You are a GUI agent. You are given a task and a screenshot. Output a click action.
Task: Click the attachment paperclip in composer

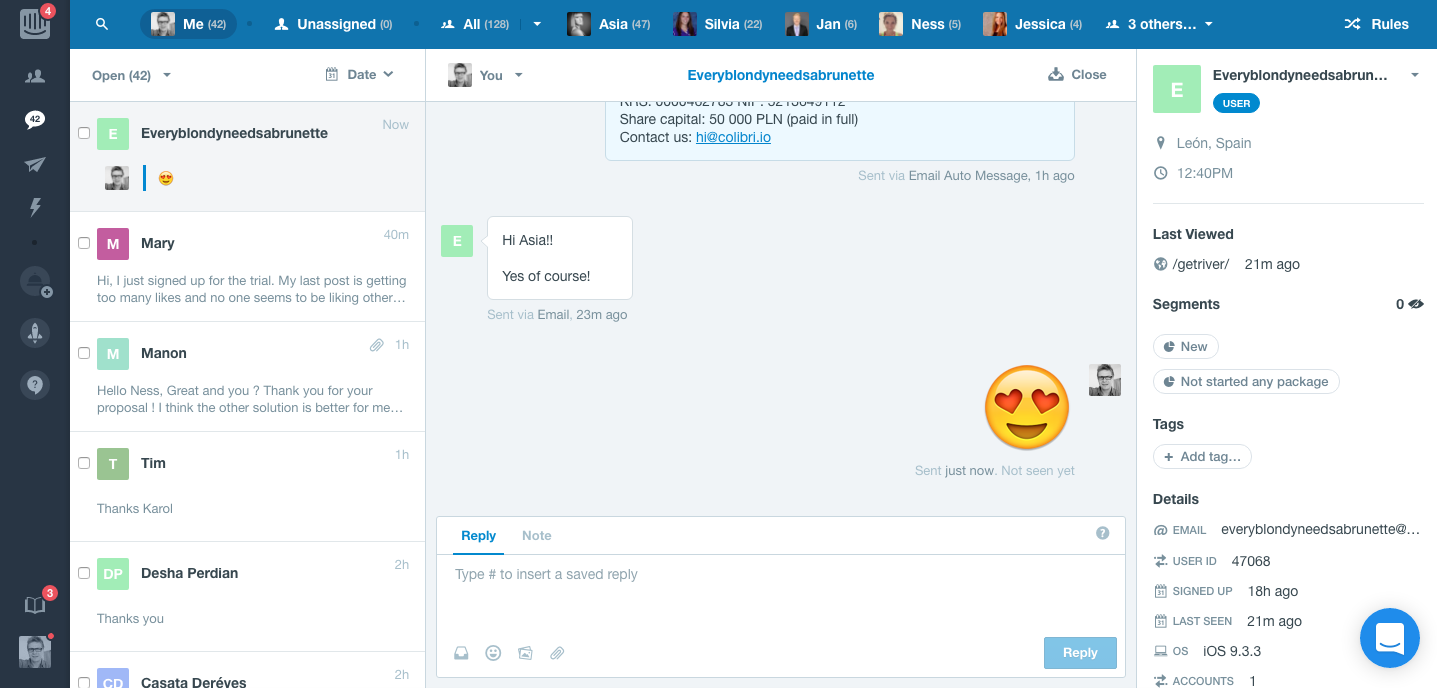(558, 653)
